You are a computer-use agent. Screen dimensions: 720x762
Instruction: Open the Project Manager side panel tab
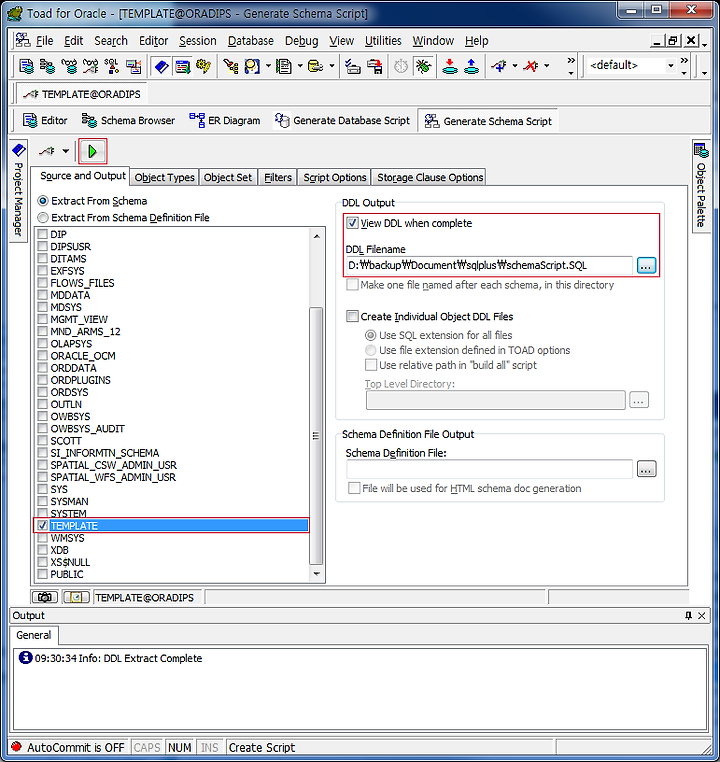pos(18,191)
